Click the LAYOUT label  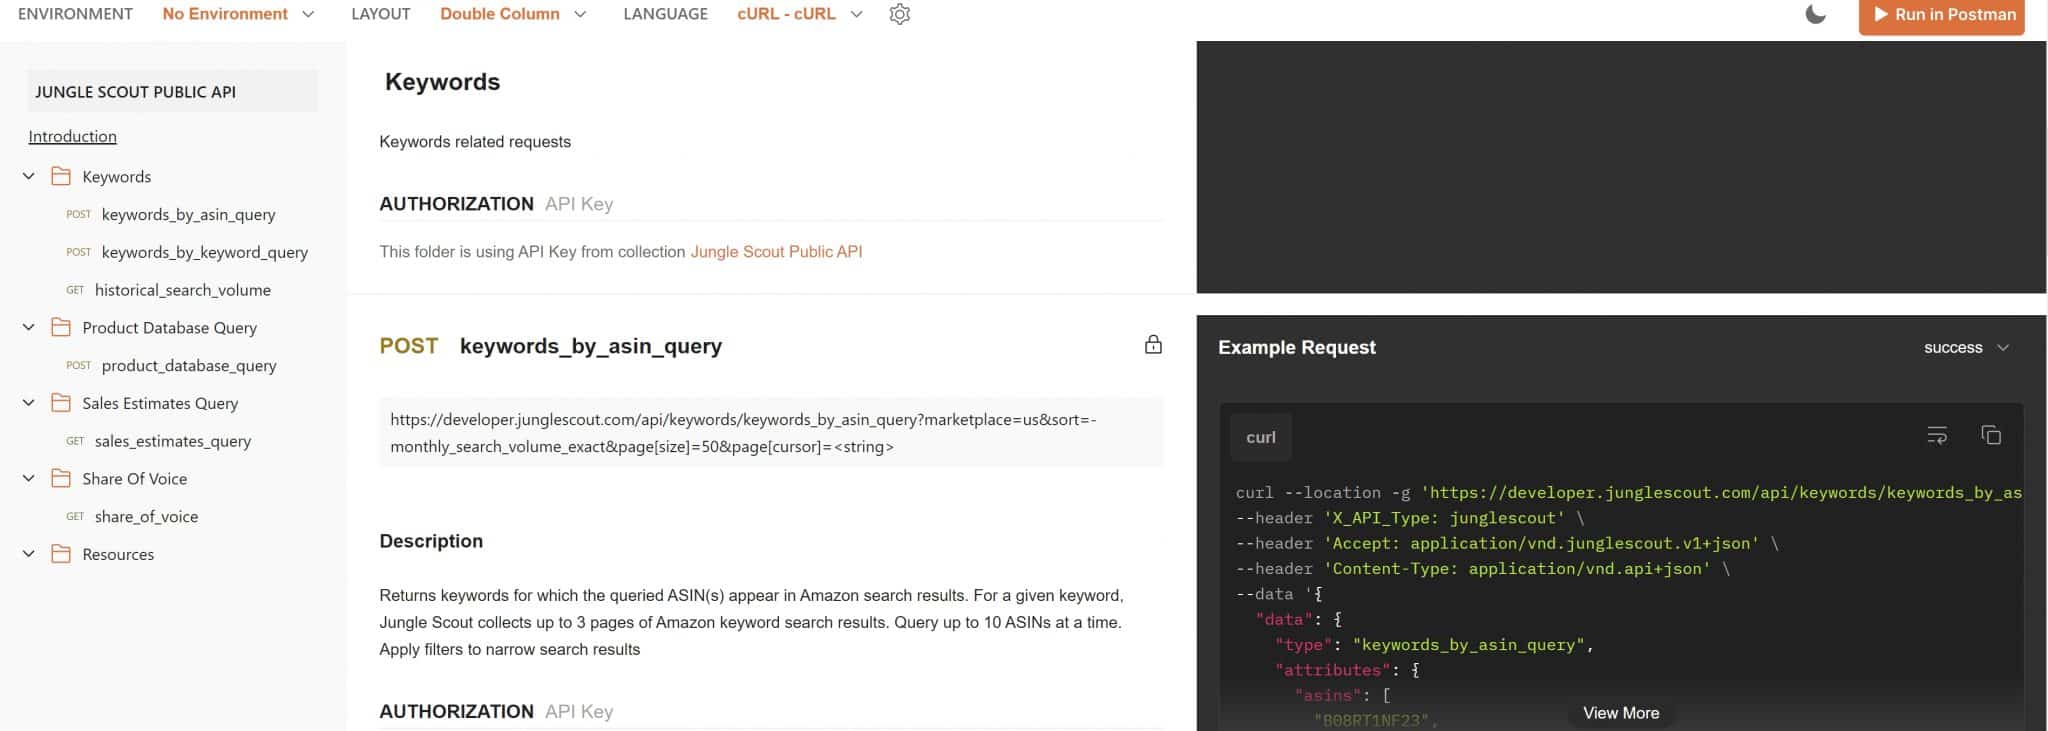[380, 14]
